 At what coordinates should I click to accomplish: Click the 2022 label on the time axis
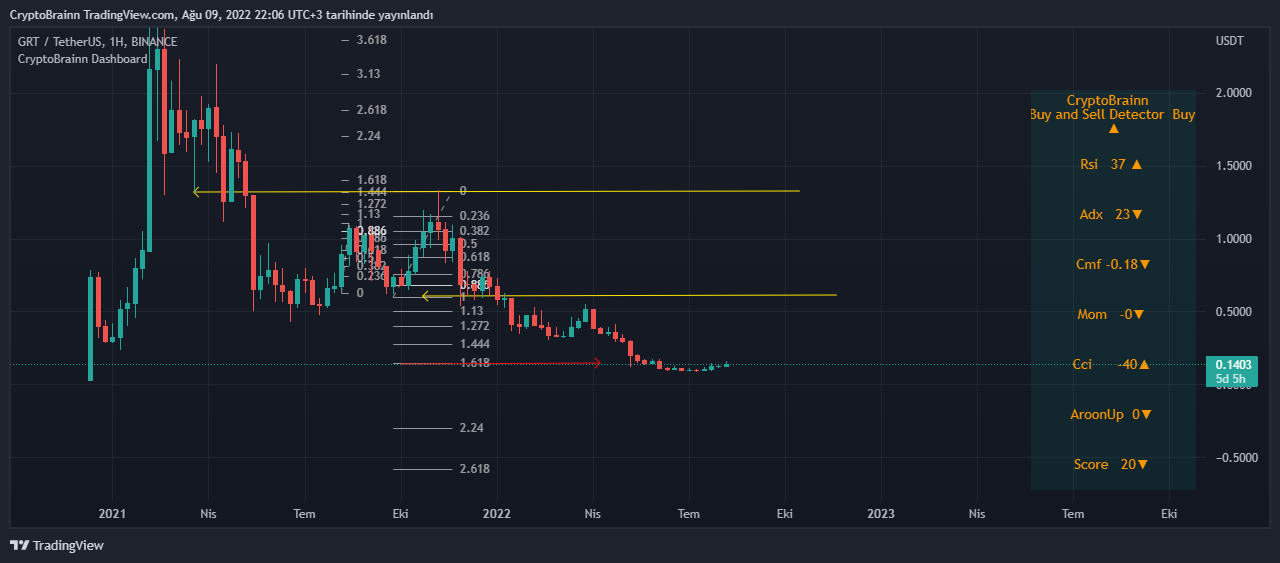(x=496, y=514)
